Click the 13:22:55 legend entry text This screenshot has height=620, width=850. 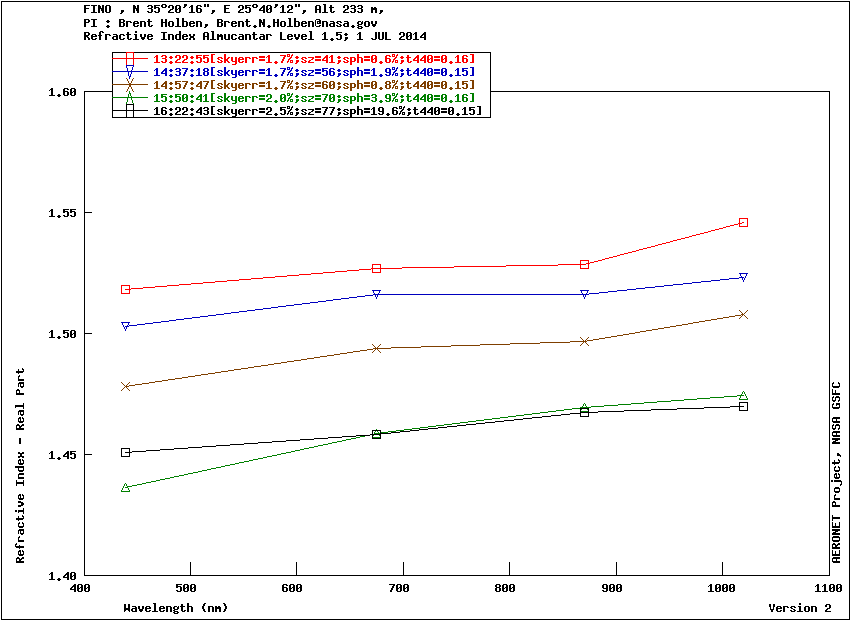313,60
